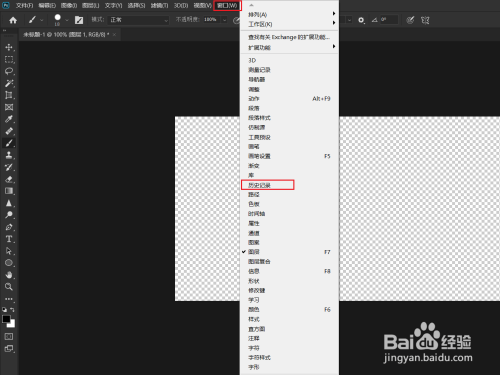Open the blend mode 正常 dropdown
The image size is (500, 375).
click(138, 20)
